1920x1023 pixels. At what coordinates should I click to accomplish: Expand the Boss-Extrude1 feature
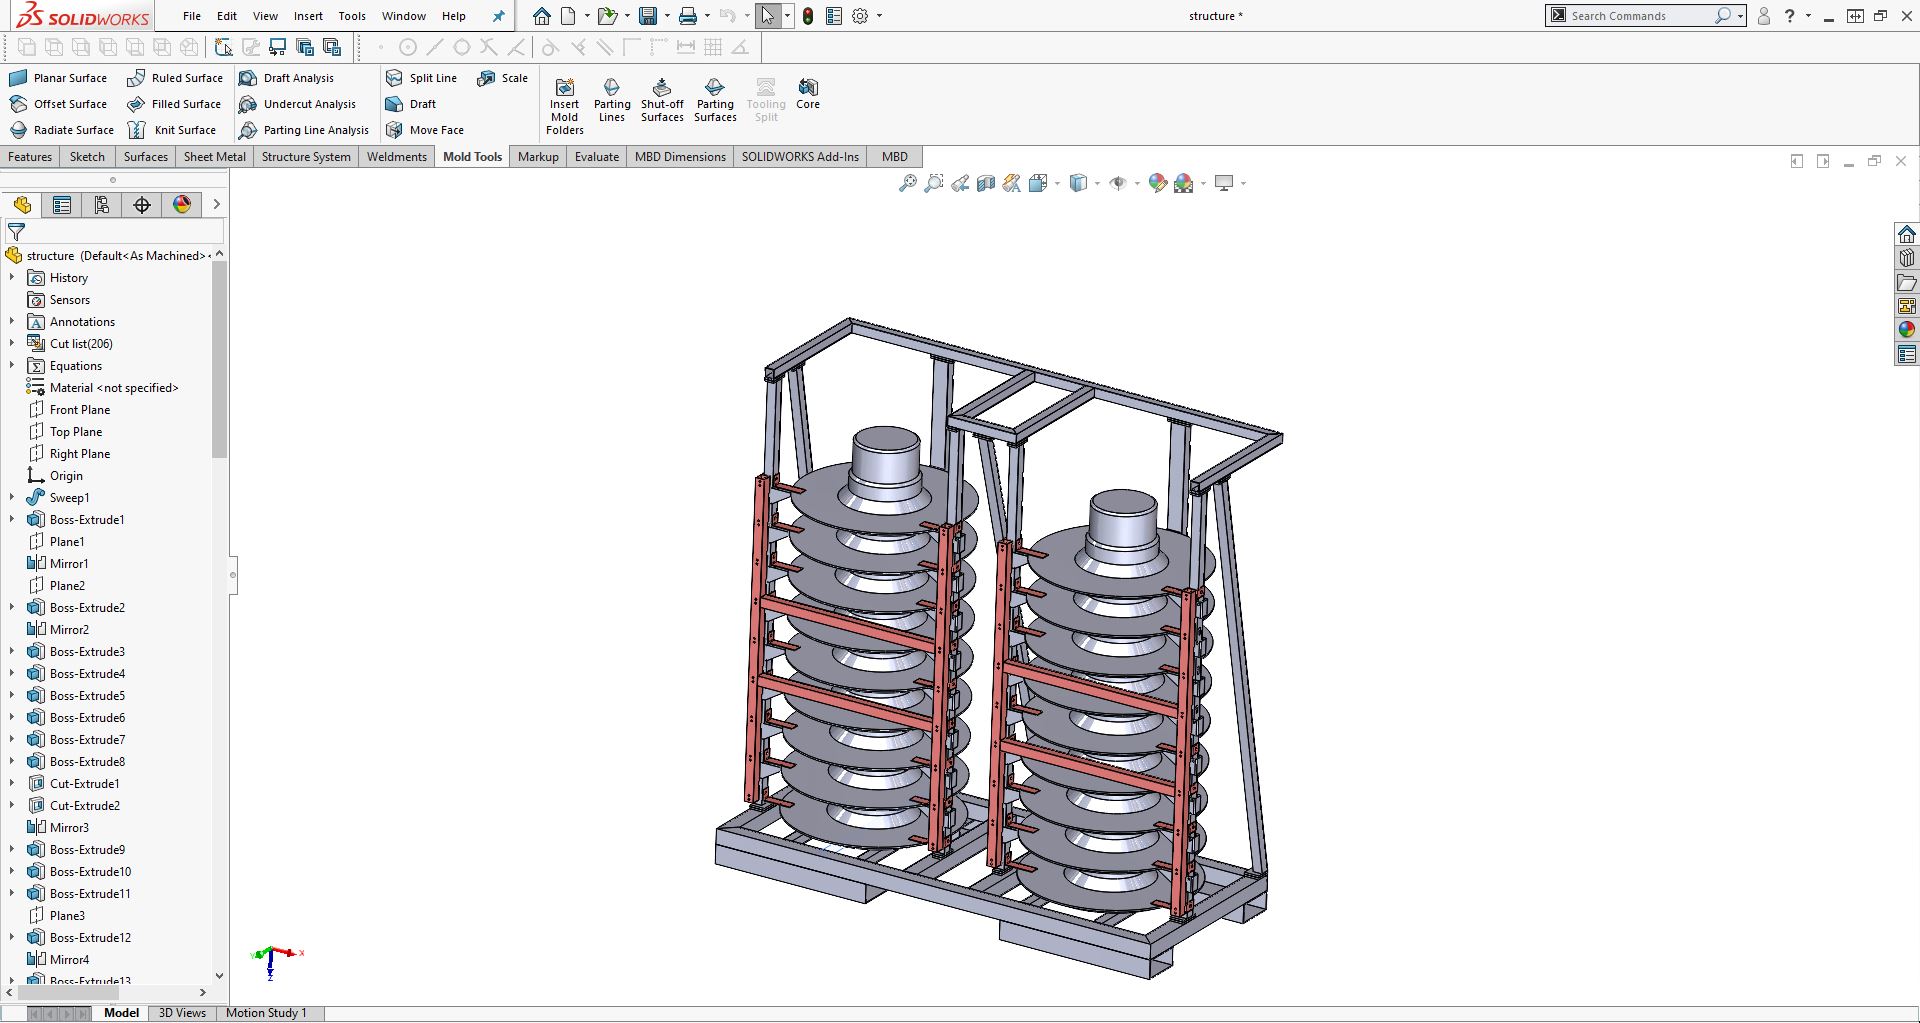pyautogui.click(x=12, y=519)
